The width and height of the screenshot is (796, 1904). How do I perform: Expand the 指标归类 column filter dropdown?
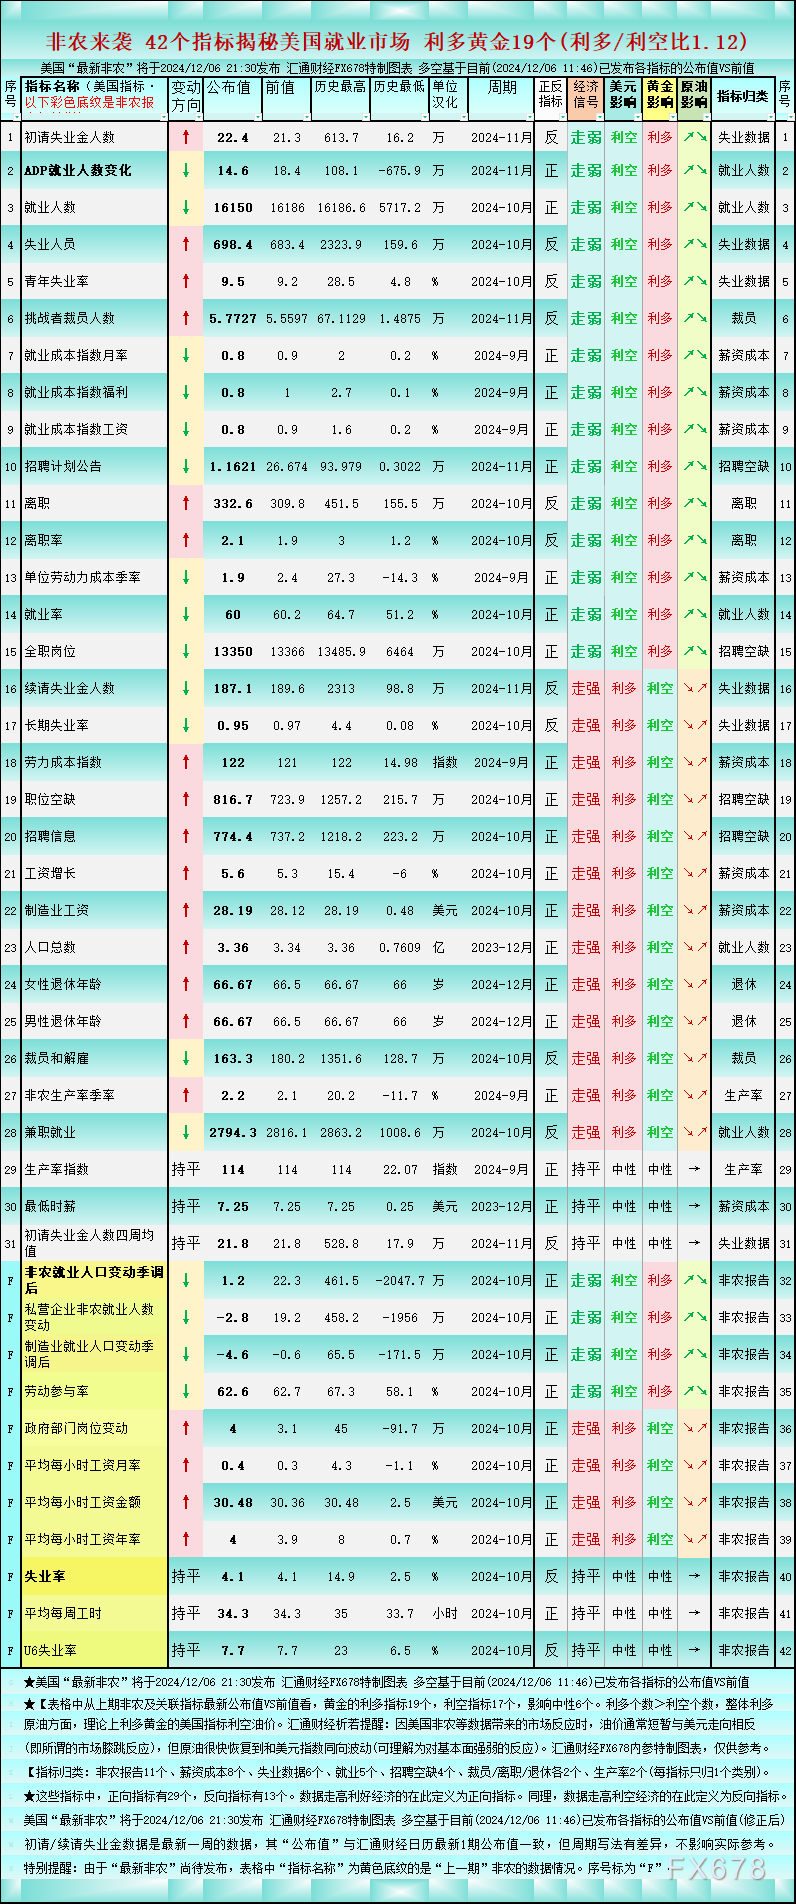(x=771, y=117)
